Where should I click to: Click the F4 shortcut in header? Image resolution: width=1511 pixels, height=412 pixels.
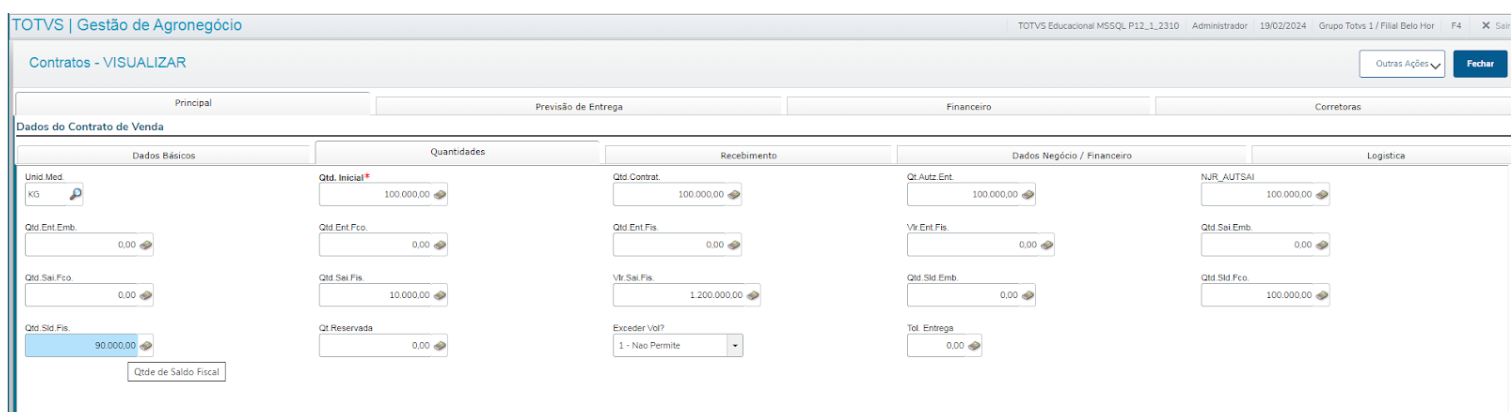pyautogui.click(x=1456, y=26)
